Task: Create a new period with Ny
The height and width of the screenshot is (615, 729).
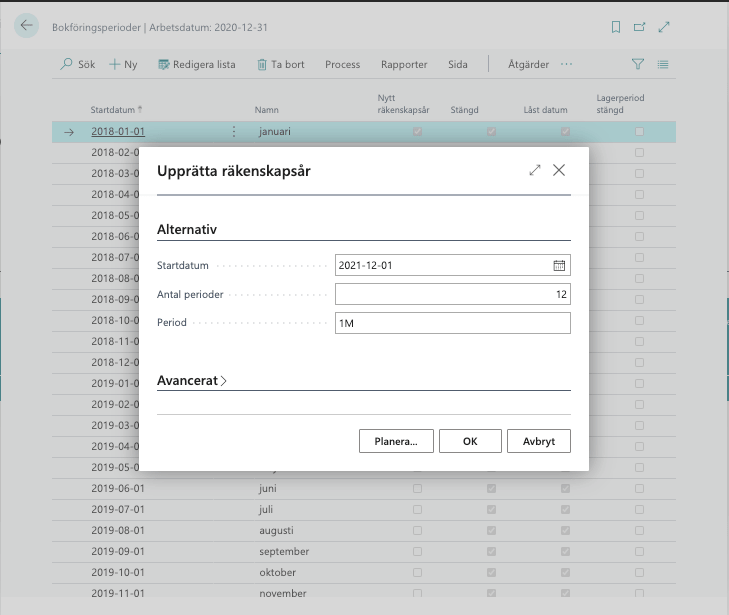Action: coord(123,64)
